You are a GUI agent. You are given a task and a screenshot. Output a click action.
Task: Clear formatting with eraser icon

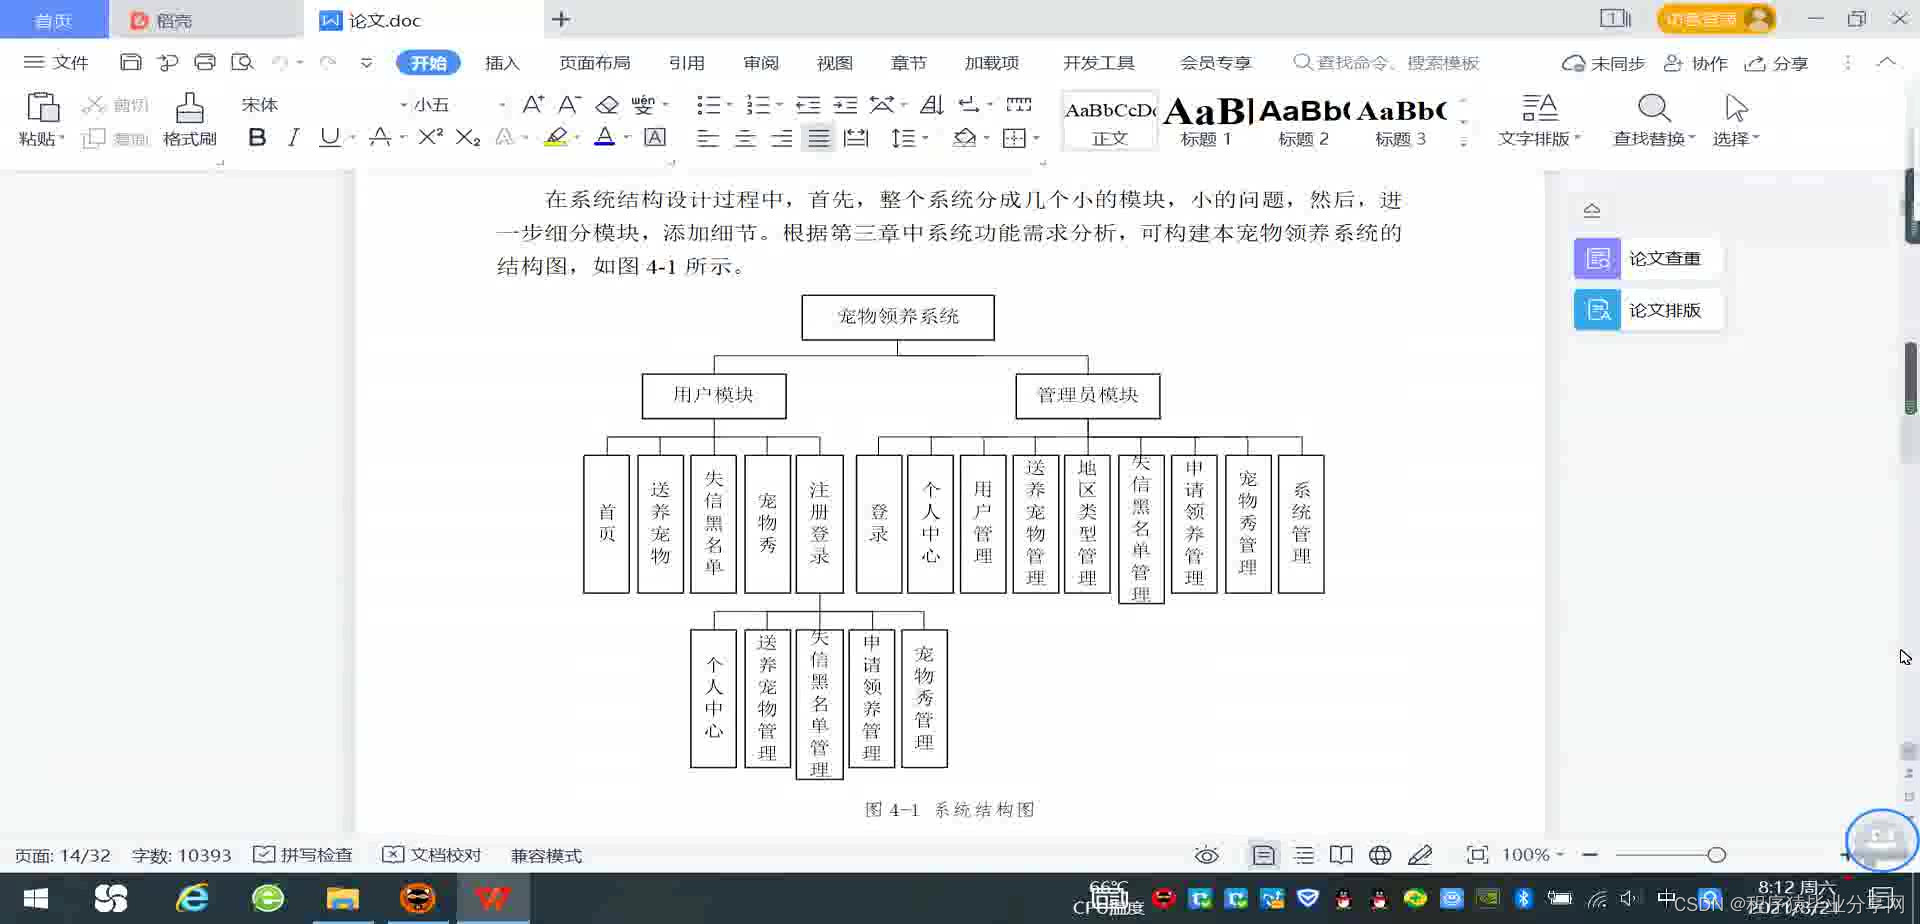[x=607, y=104]
